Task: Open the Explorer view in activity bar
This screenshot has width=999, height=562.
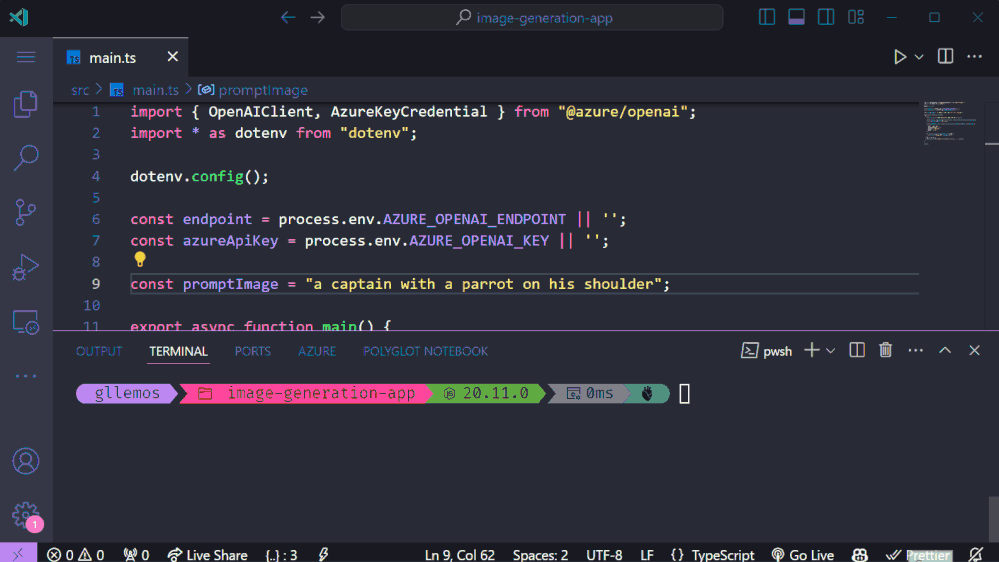Action: (x=26, y=104)
